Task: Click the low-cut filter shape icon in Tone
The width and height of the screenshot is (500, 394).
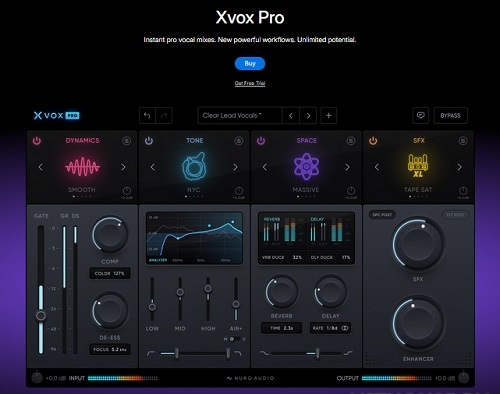Action: [x=150, y=353]
